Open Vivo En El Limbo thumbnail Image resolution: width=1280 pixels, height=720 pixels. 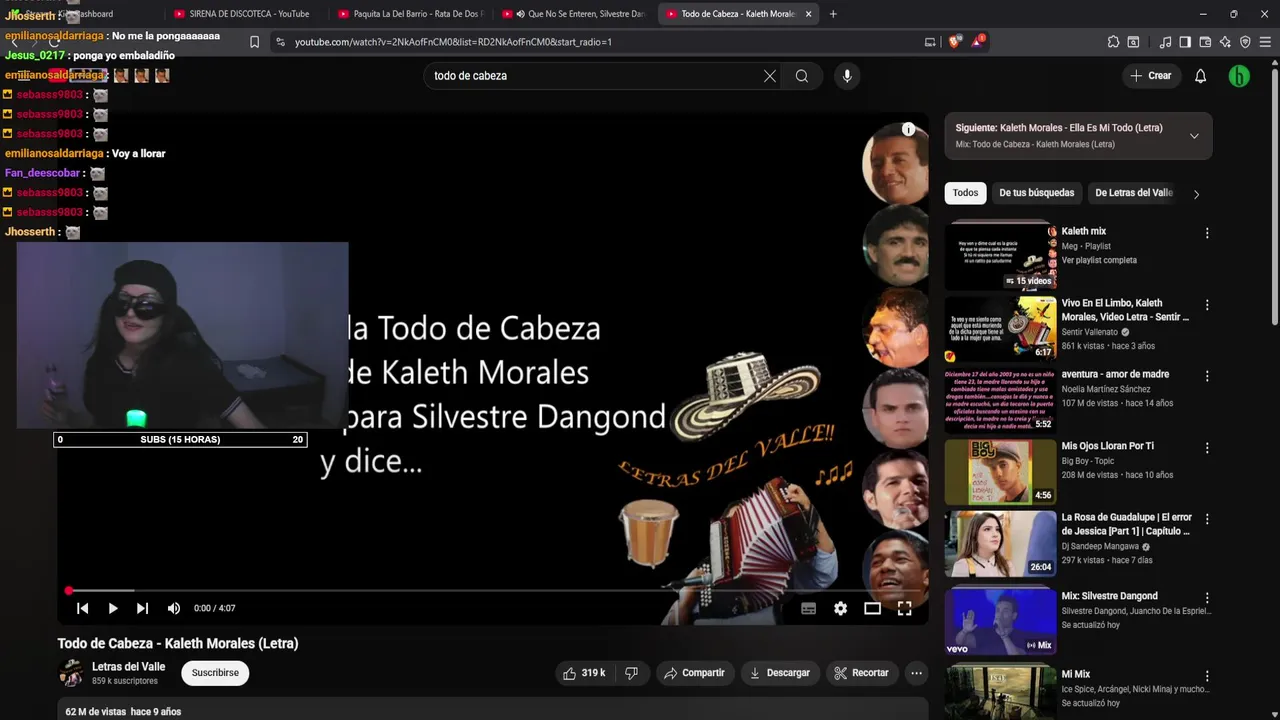[1000, 328]
